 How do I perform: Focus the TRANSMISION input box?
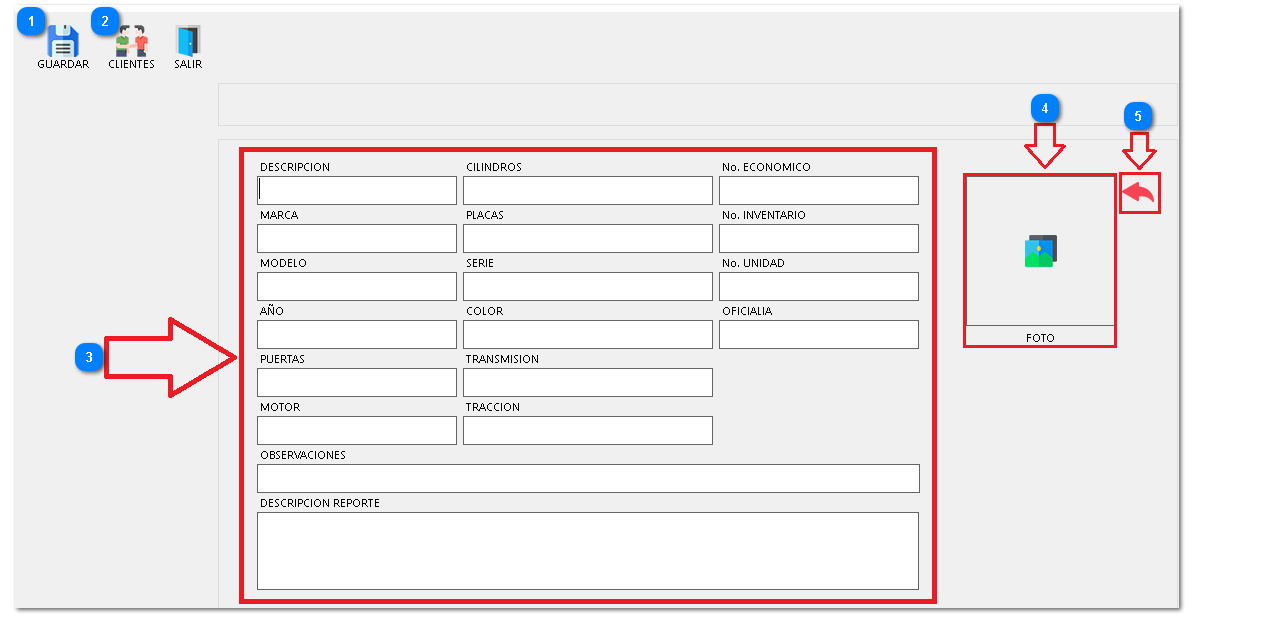588,382
